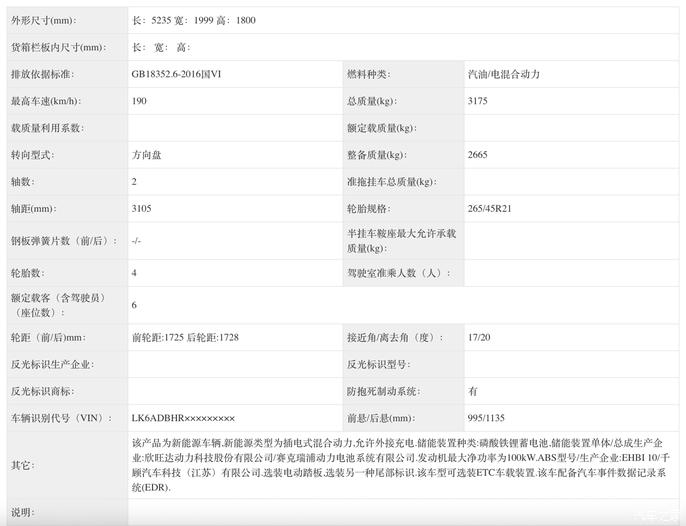Click the 接近角/离去角(度) label
This screenshot has height=526, width=686.
pos(396,337)
